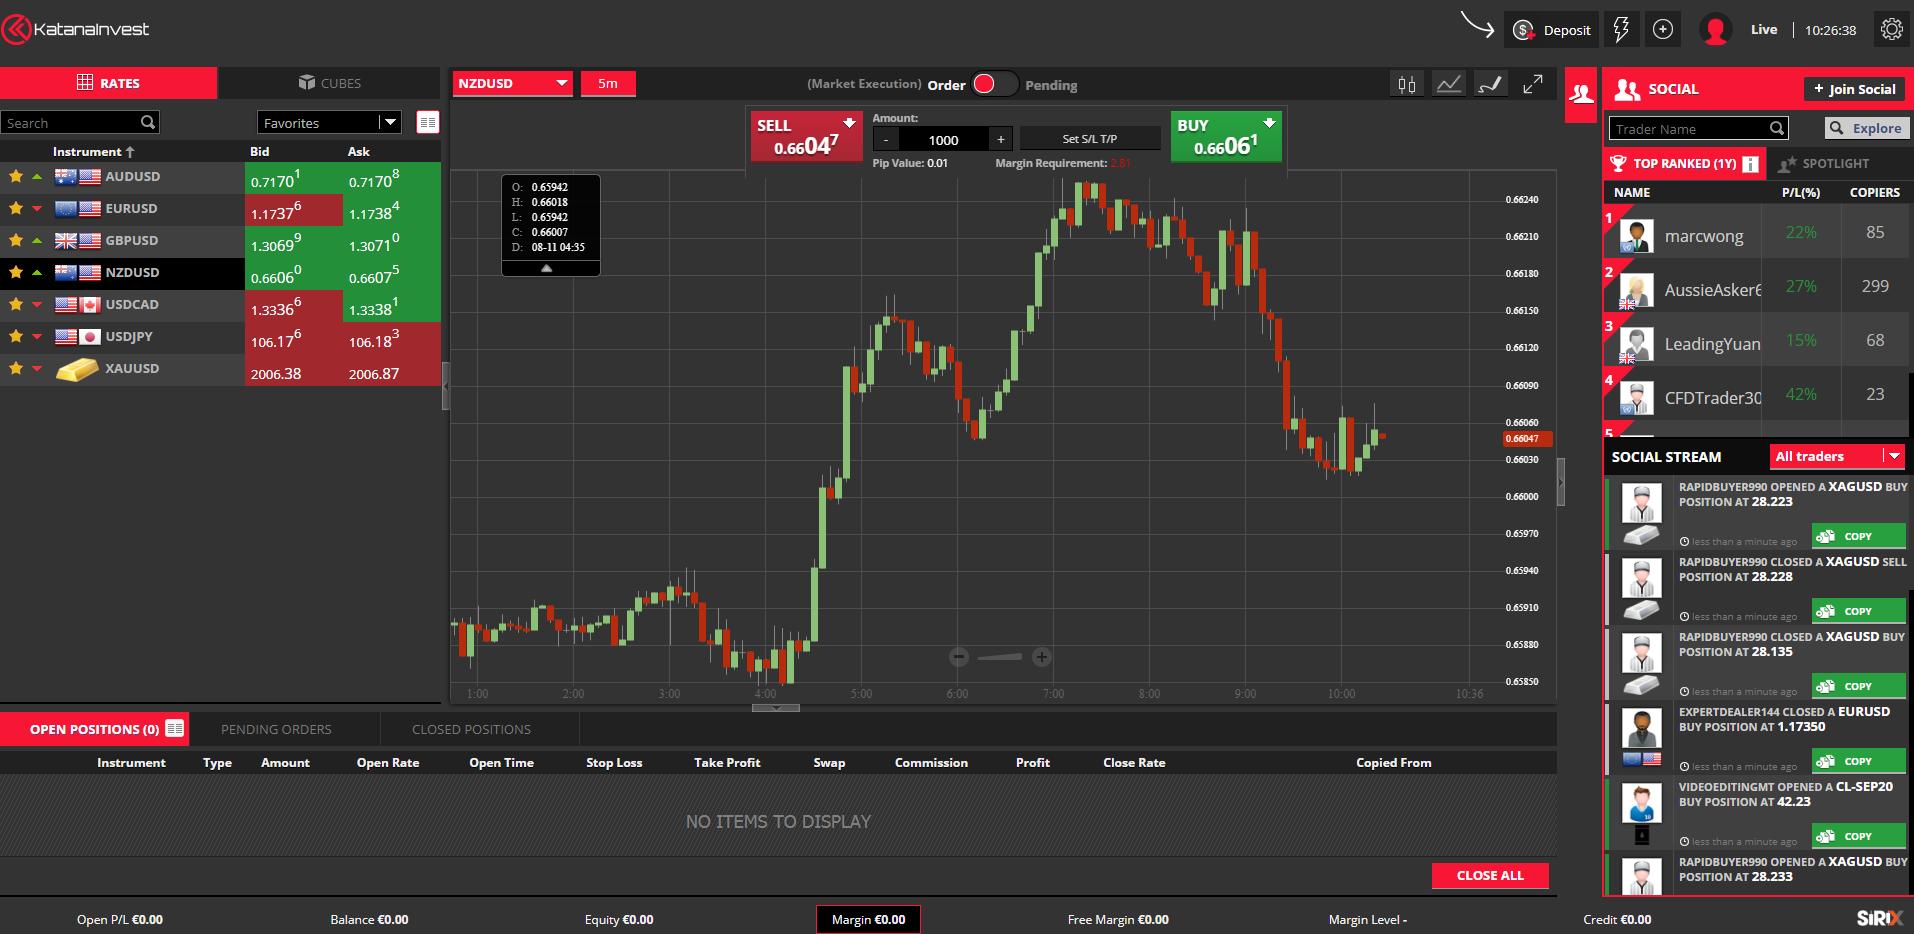Select the SPOTLIGHT tab

click(x=1824, y=163)
